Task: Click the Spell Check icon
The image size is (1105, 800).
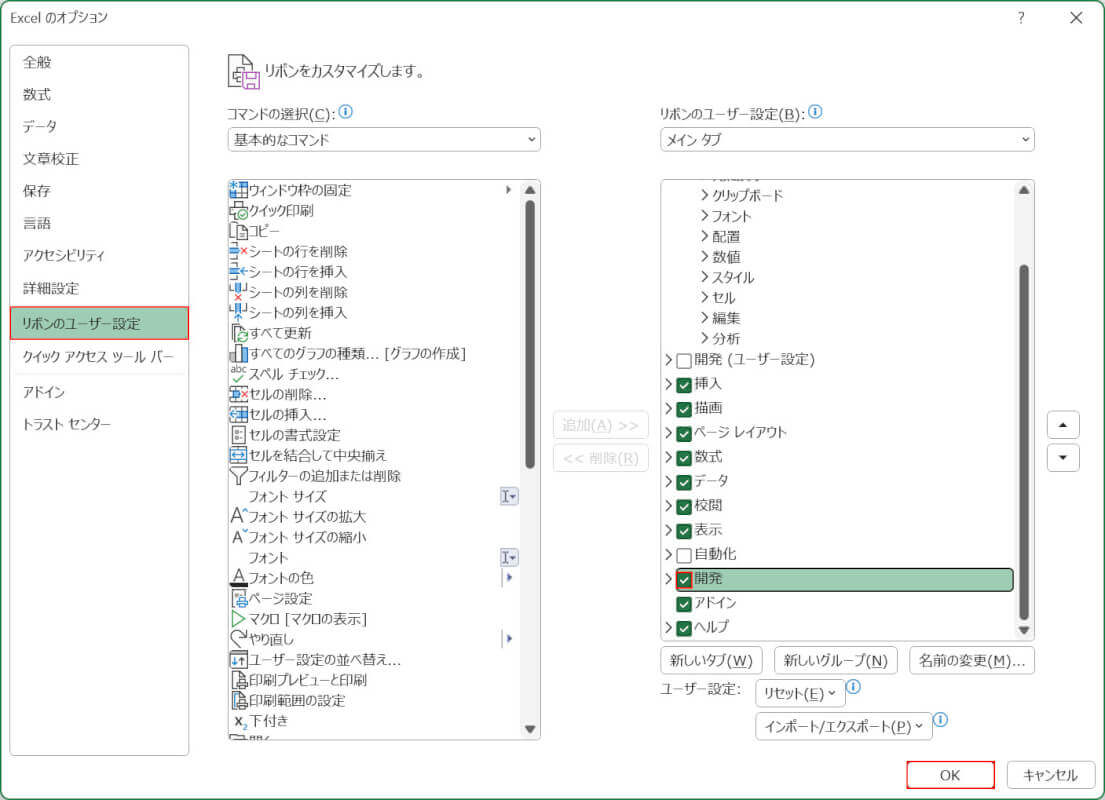Action: [x=238, y=374]
